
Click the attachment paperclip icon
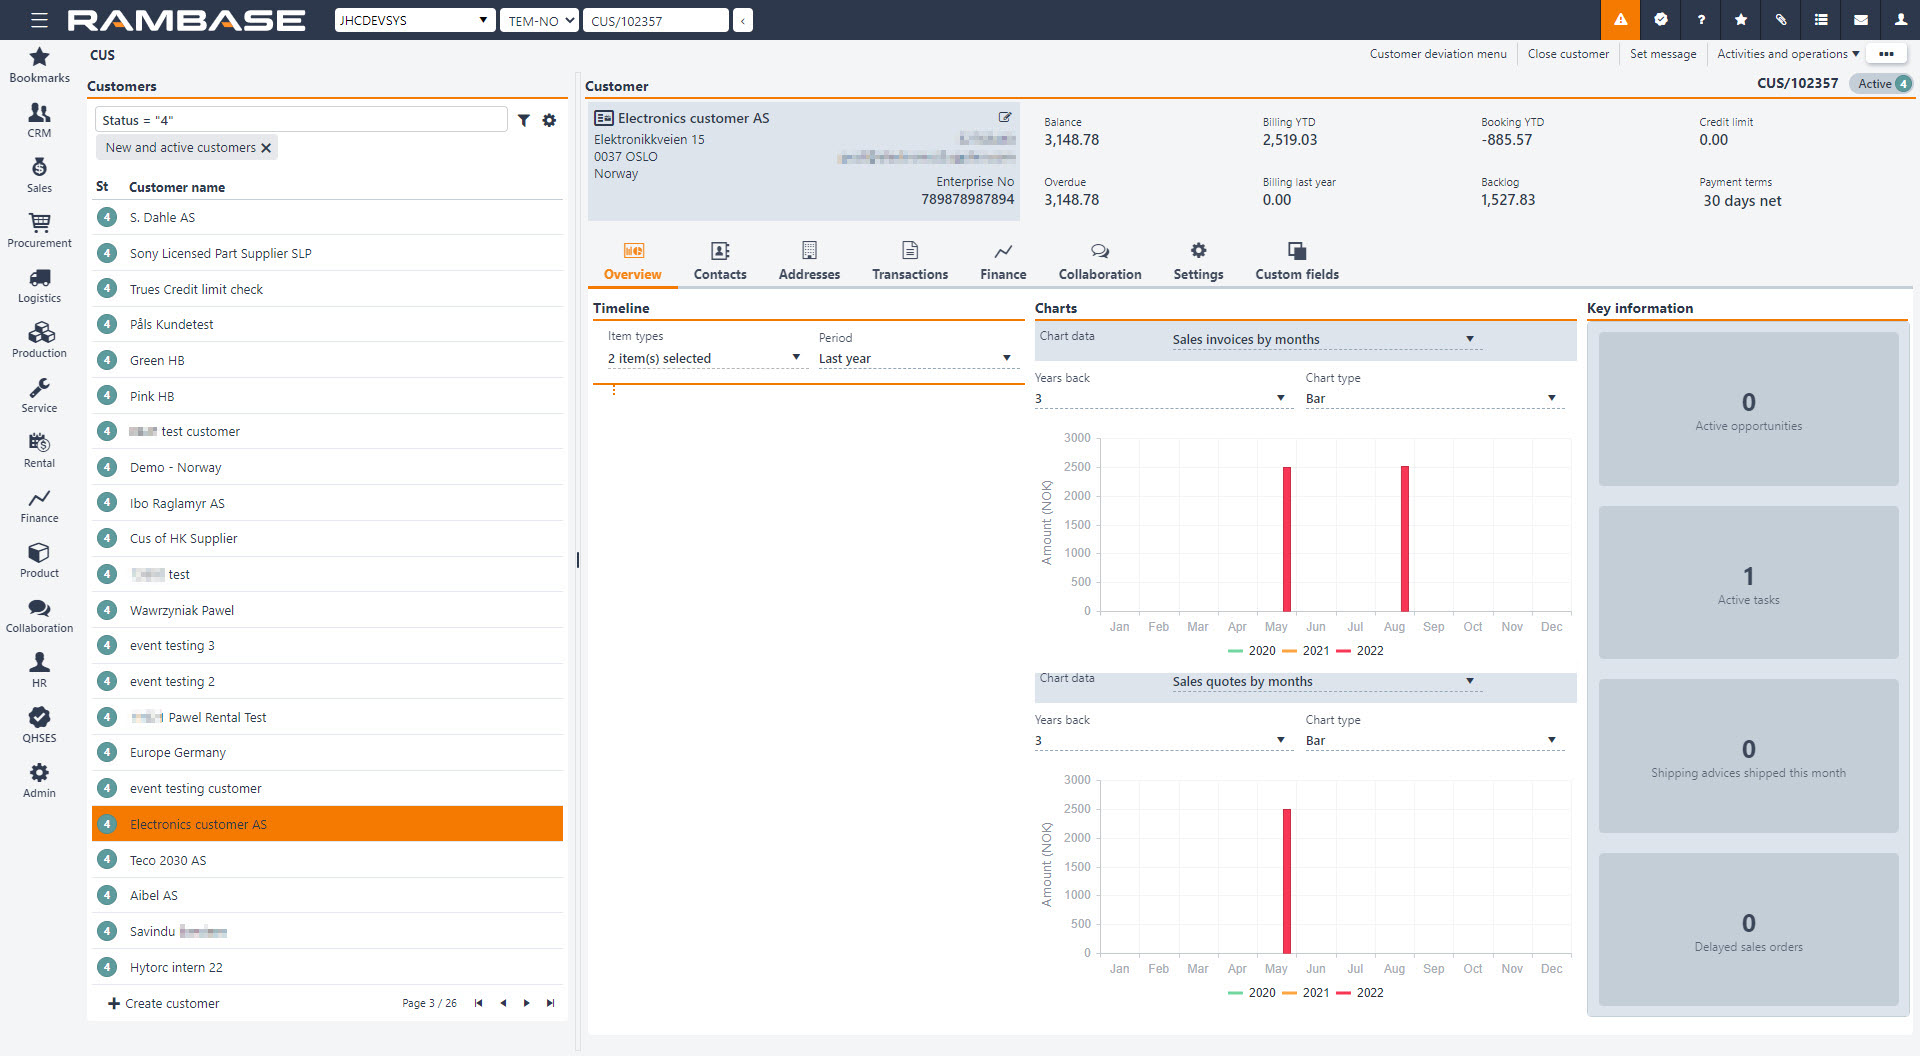(x=1781, y=20)
